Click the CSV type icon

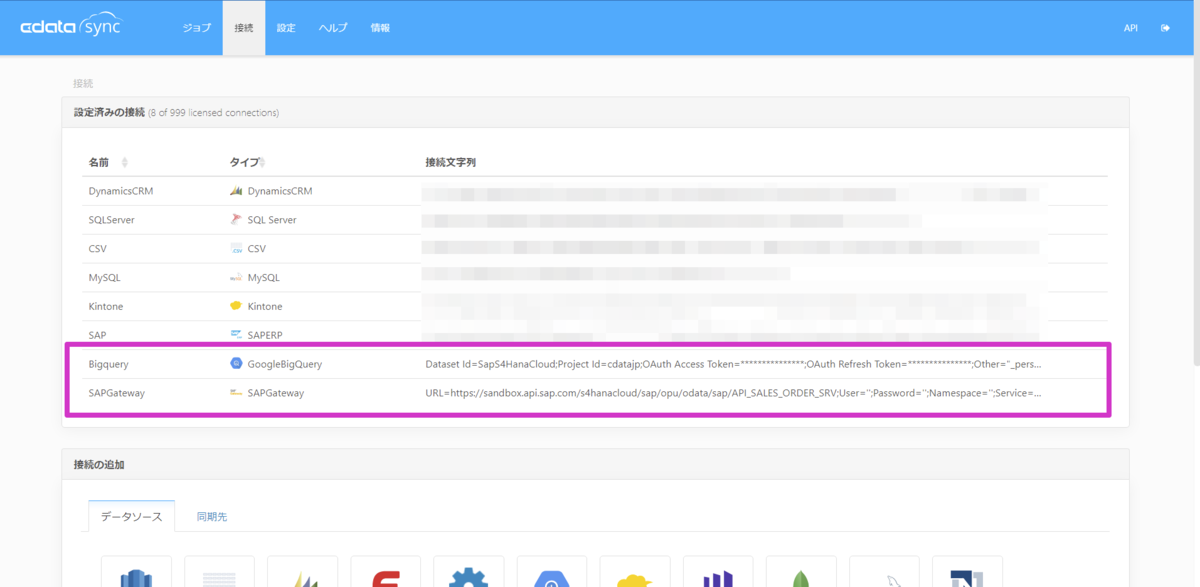pyautogui.click(x=237, y=248)
